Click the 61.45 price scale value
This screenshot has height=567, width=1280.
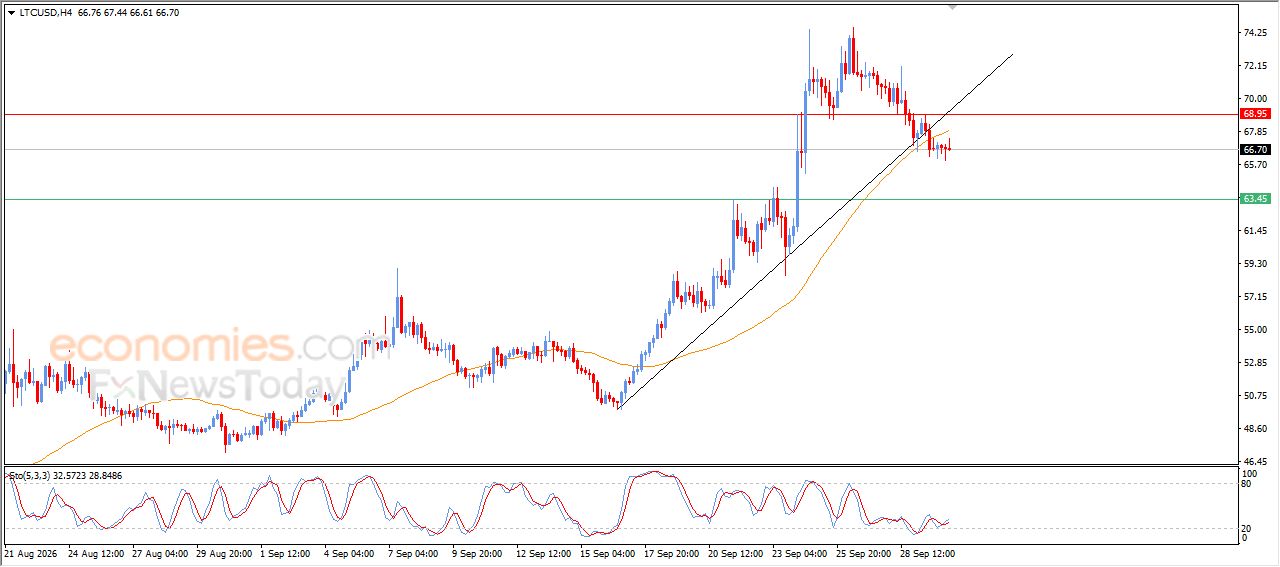tap(1255, 231)
